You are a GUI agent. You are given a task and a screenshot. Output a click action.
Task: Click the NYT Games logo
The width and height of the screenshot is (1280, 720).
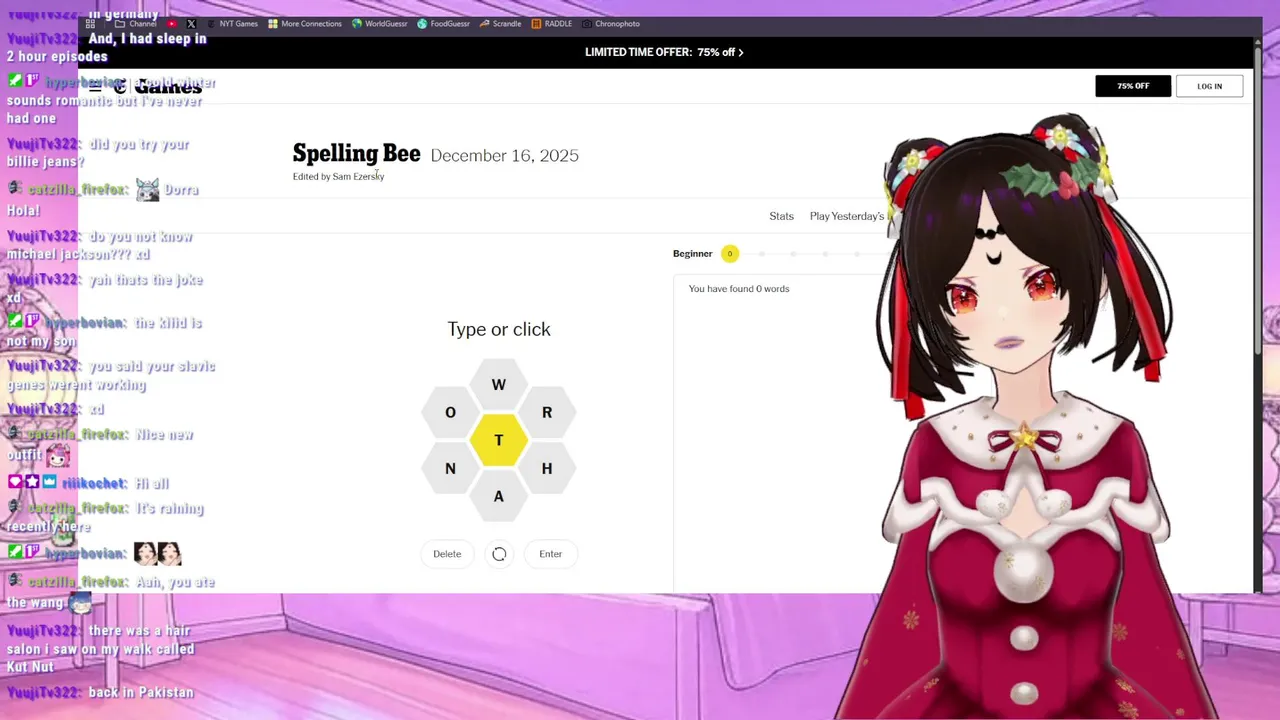click(158, 87)
